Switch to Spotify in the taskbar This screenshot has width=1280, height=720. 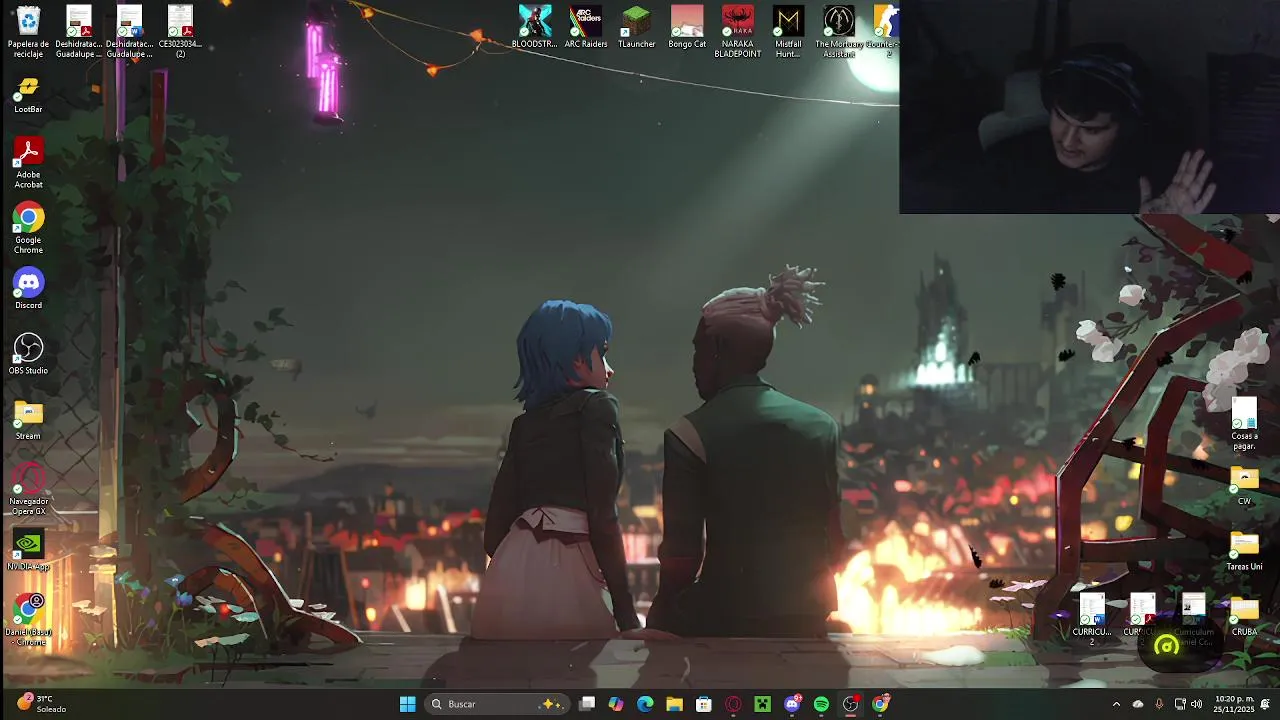pos(821,704)
